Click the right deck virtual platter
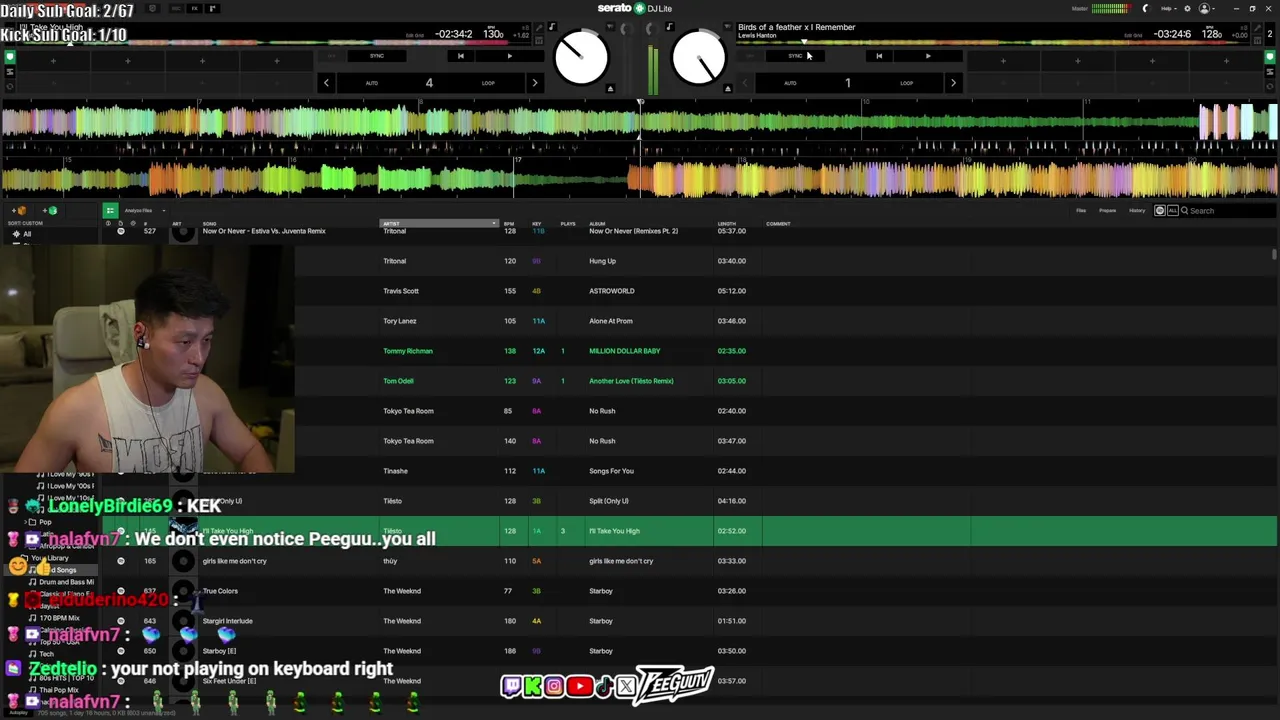Screen dimensions: 1280x720 (x=699, y=57)
